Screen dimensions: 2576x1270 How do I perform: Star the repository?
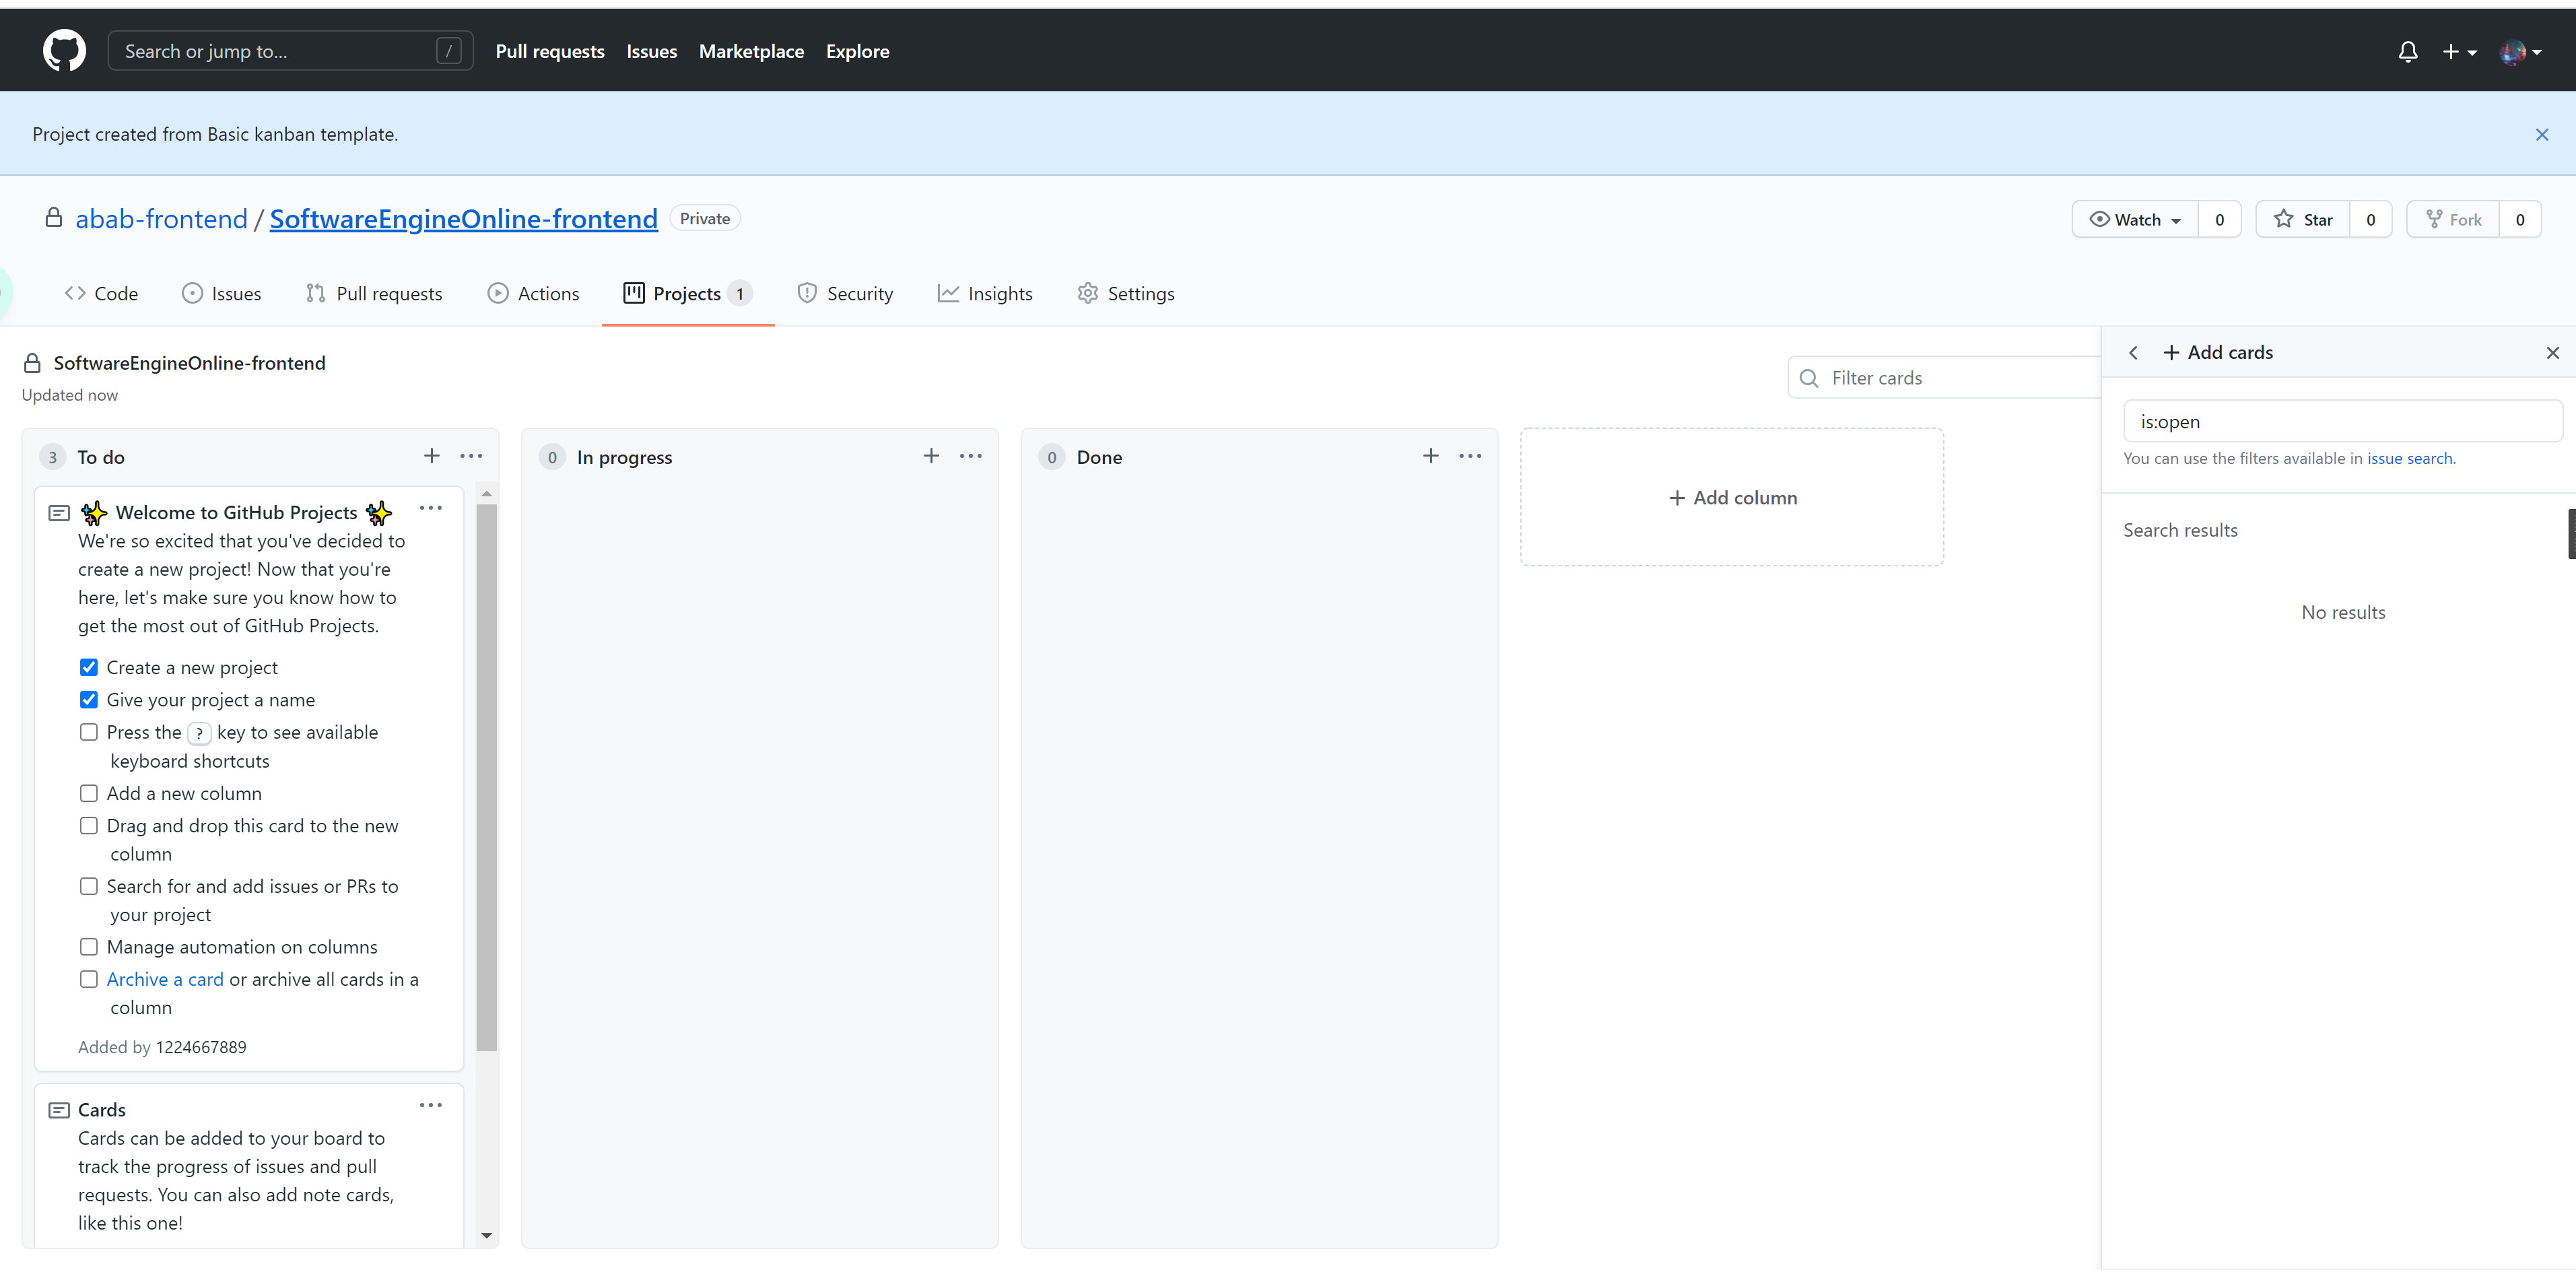(2302, 220)
